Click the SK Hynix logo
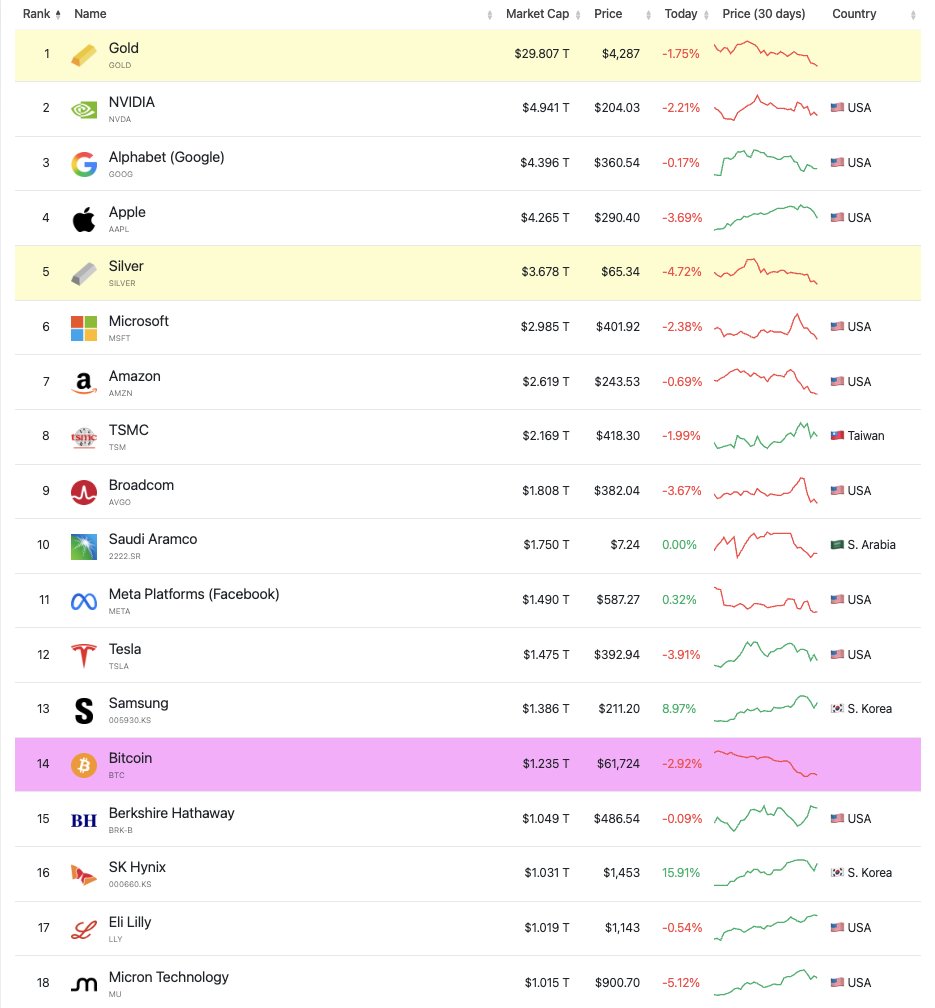Image resolution: width=935 pixels, height=1008 pixels. point(84,874)
